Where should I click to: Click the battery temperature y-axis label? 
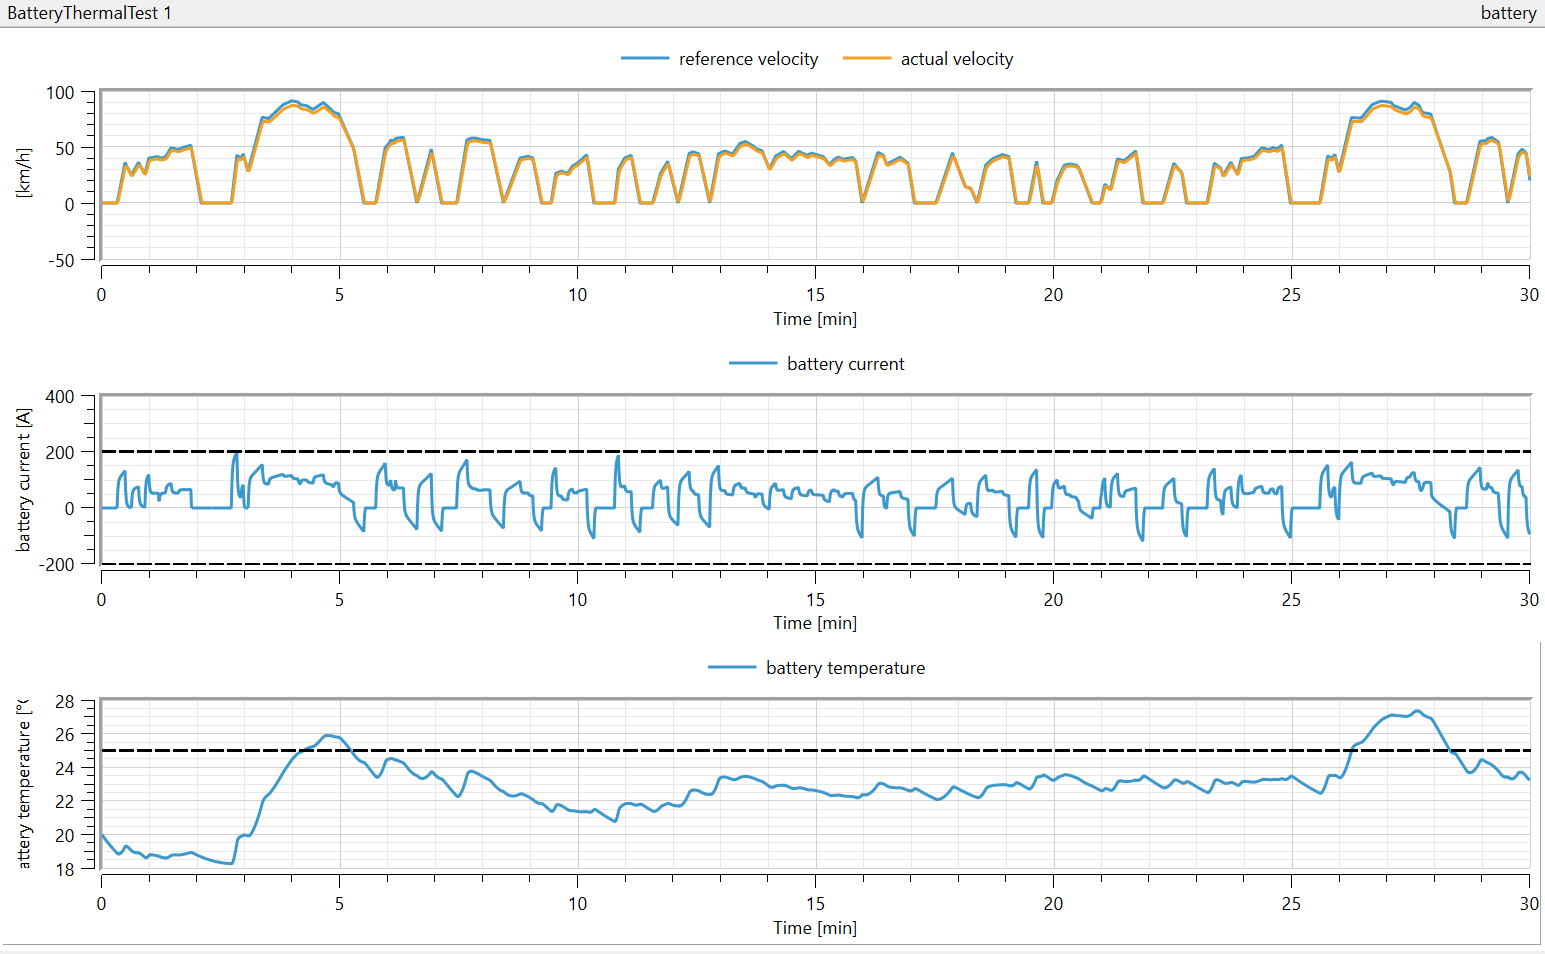click(24, 784)
